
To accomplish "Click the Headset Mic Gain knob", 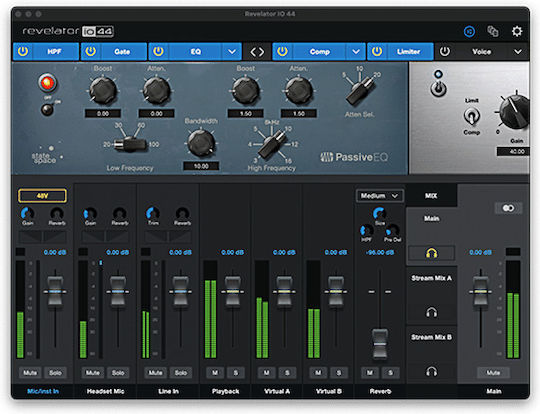I will point(90,214).
